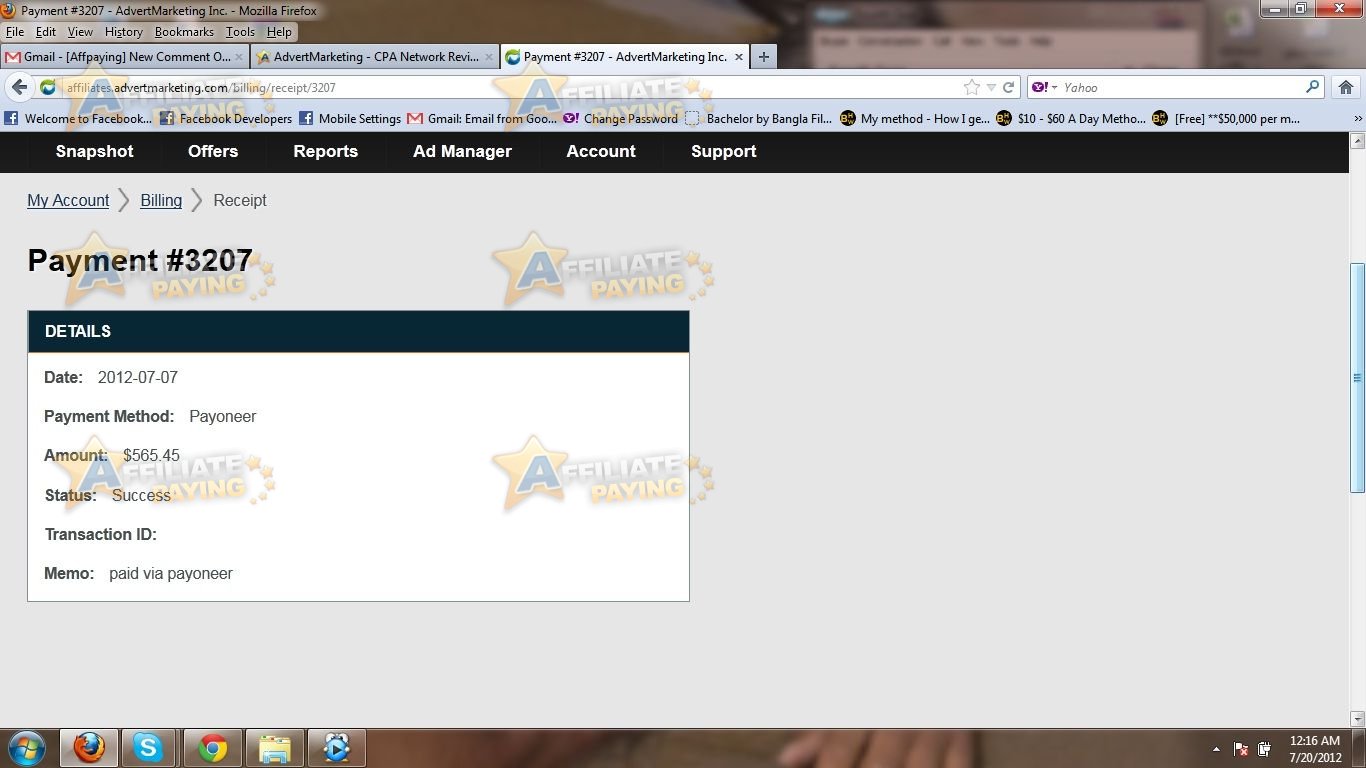This screenshot has width=1366, height=768.
Task: Open Skype from the taskbar
Action: tap(150, 748)
